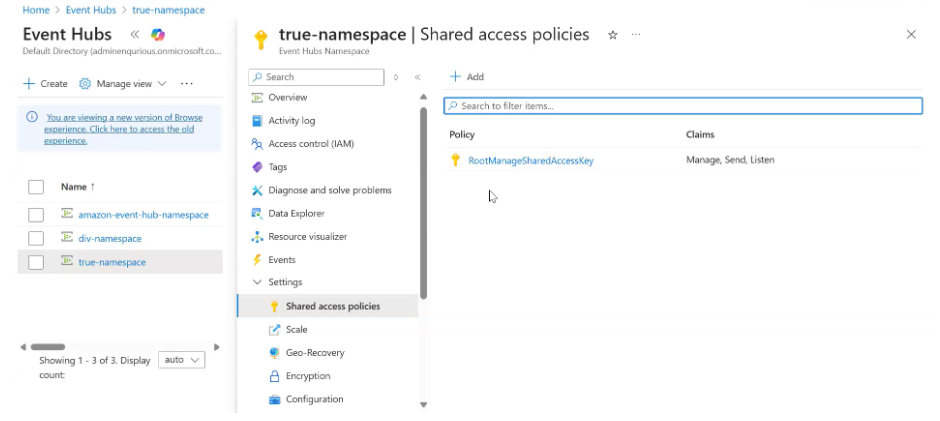Collapse the Event Hubs list pane

[x=135, y=35]
